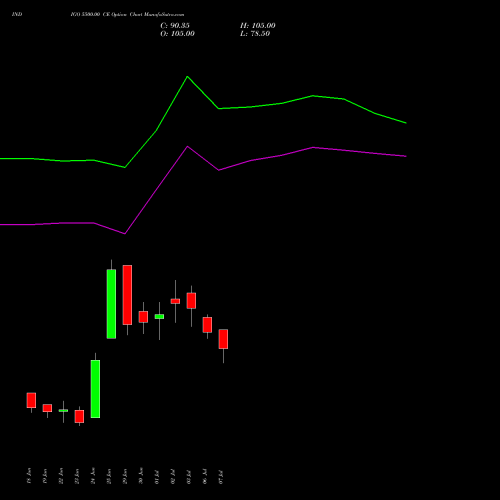Click the 24 Jun green candlestick
This screenshot has height=500, width=500.
95,389
